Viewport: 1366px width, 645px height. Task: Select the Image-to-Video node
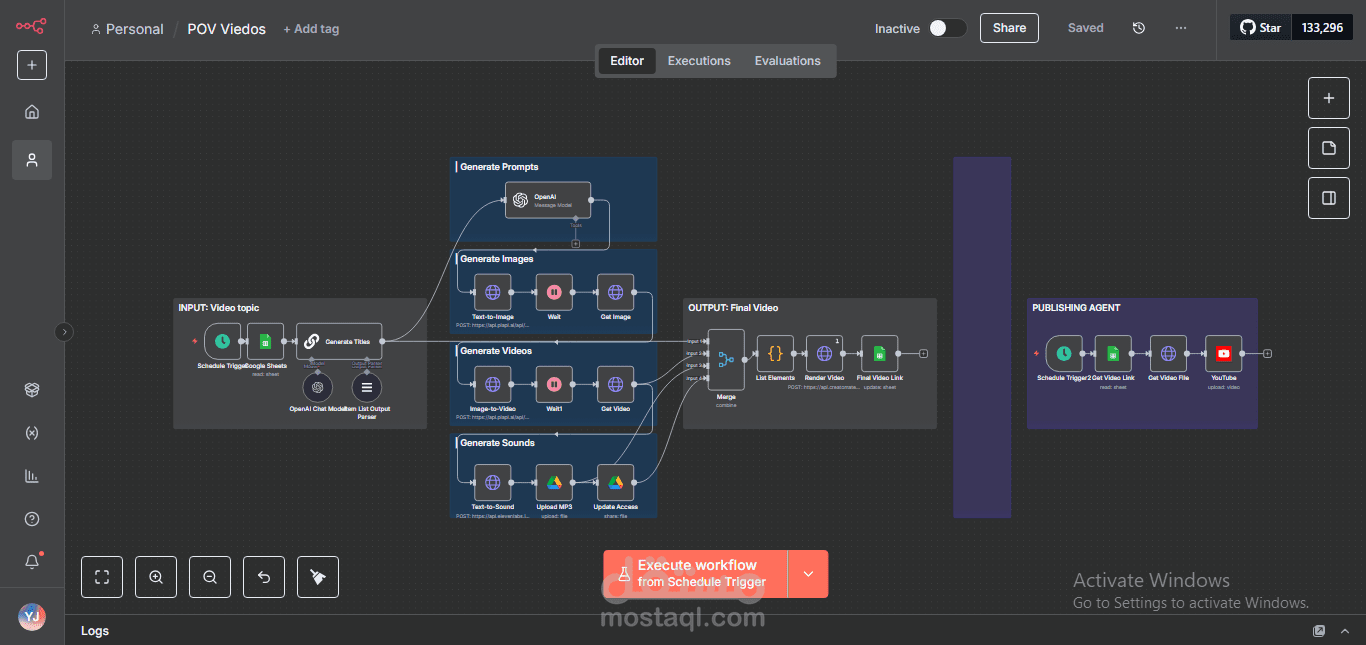492,384
